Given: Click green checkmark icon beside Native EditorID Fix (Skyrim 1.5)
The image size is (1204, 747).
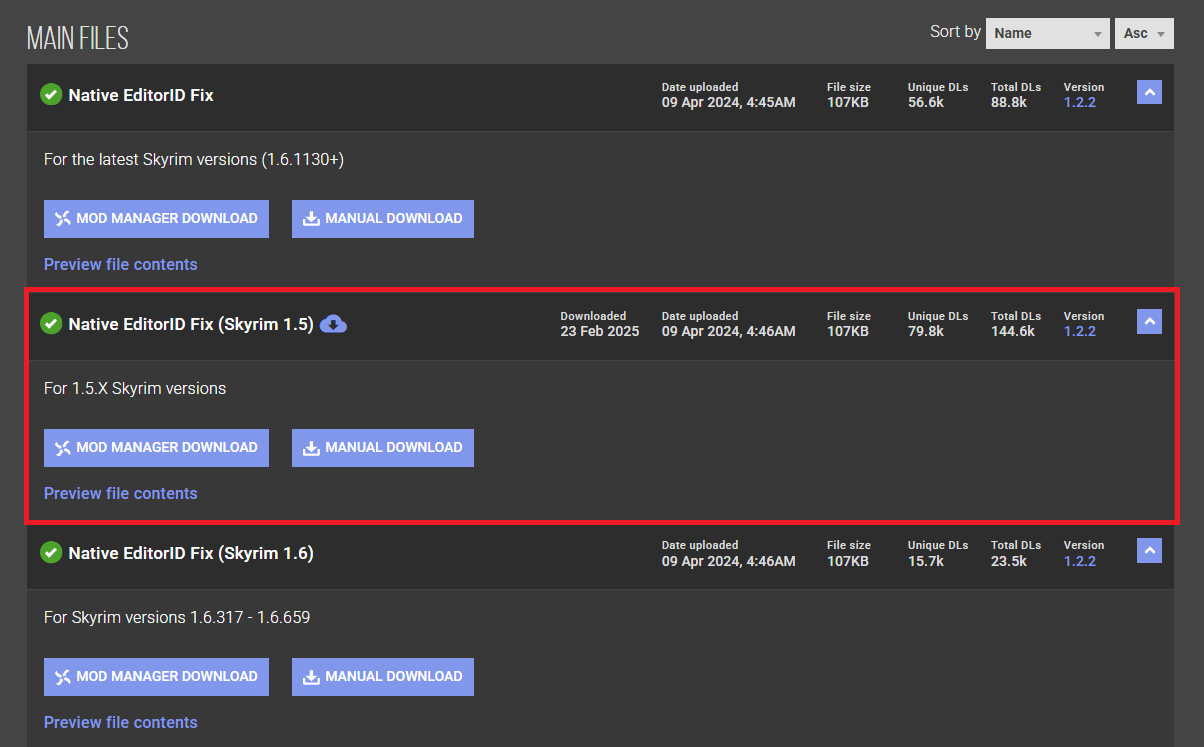Looking at the screenshot, I should (51, 324).
